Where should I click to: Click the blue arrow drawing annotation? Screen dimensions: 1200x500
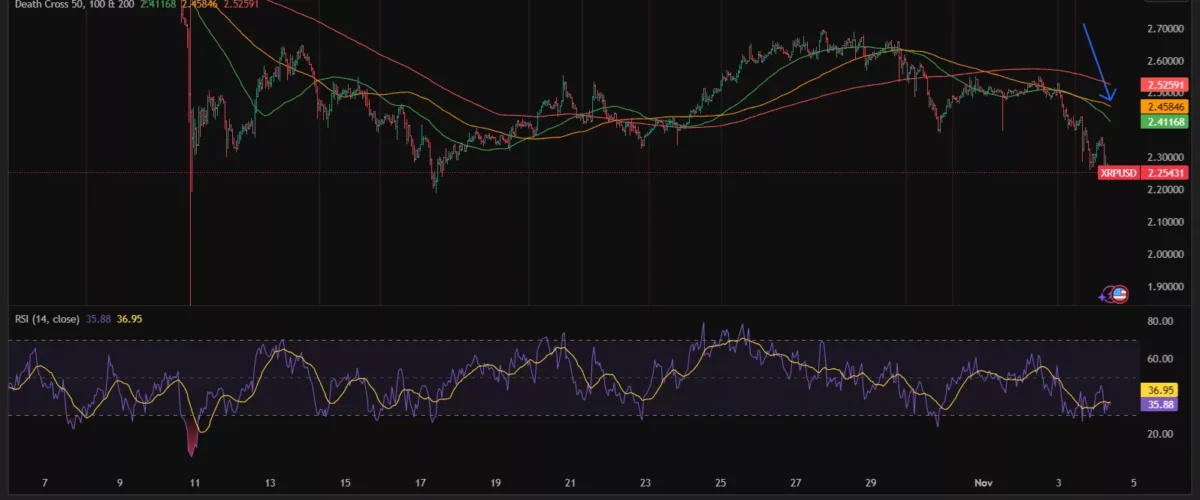pos(1098,60)
